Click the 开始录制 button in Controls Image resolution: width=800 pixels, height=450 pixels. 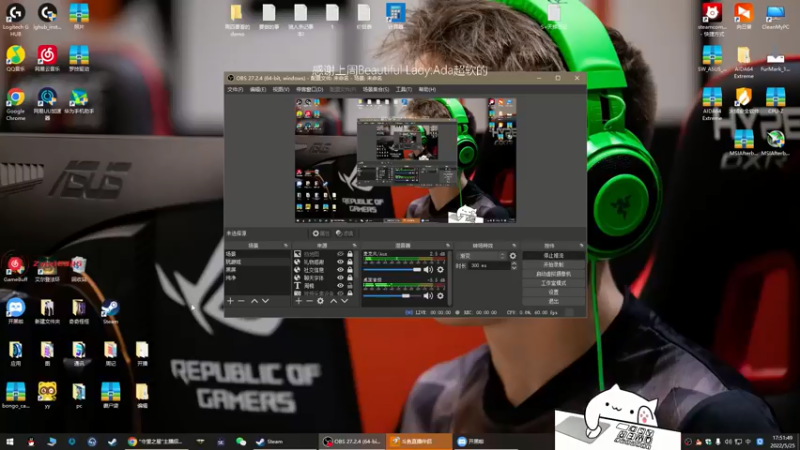[554, 265]
